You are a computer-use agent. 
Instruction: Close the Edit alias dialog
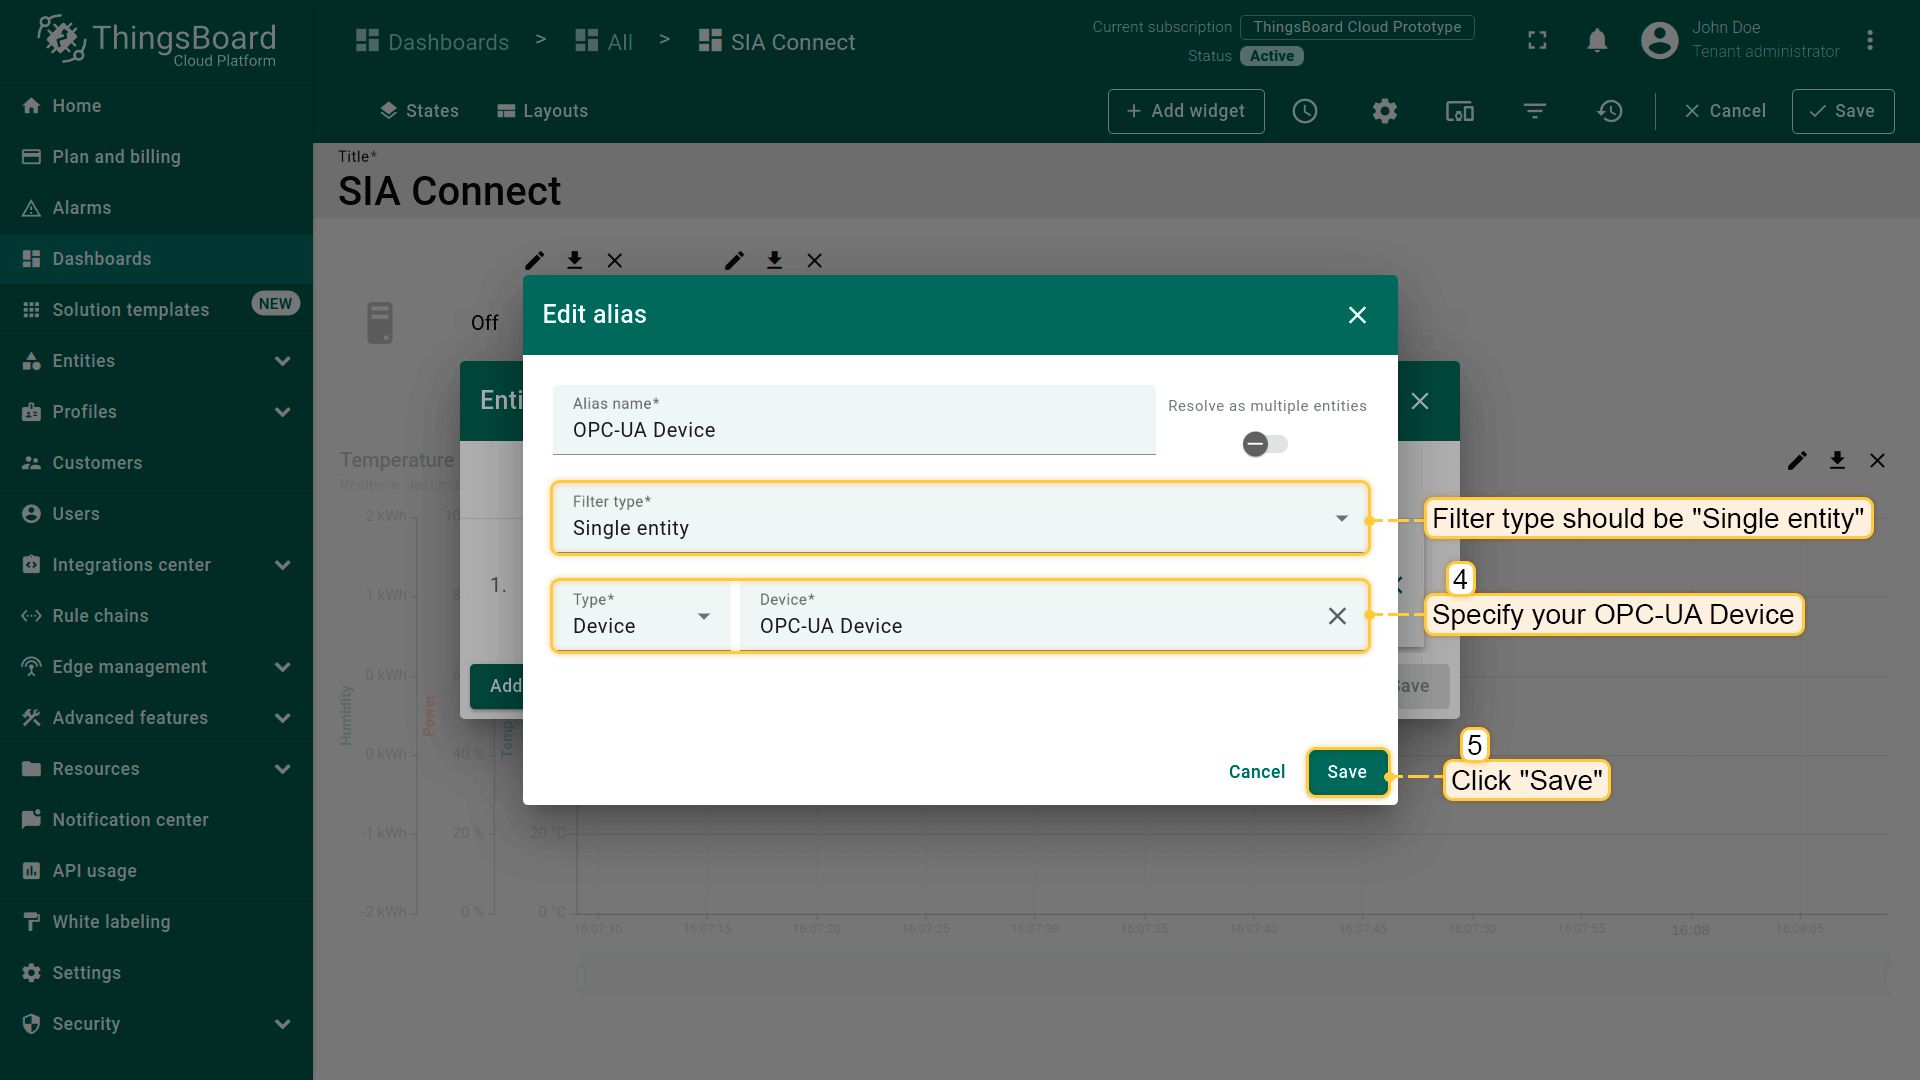(1357, 315)
